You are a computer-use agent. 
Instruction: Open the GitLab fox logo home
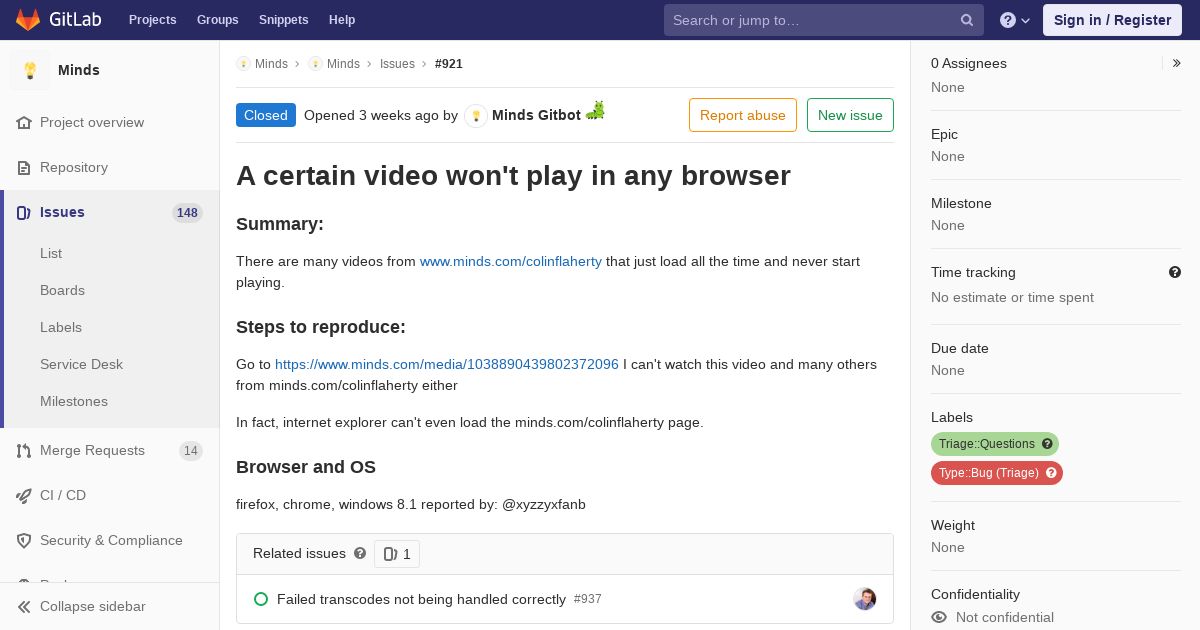tap(28, 19)
